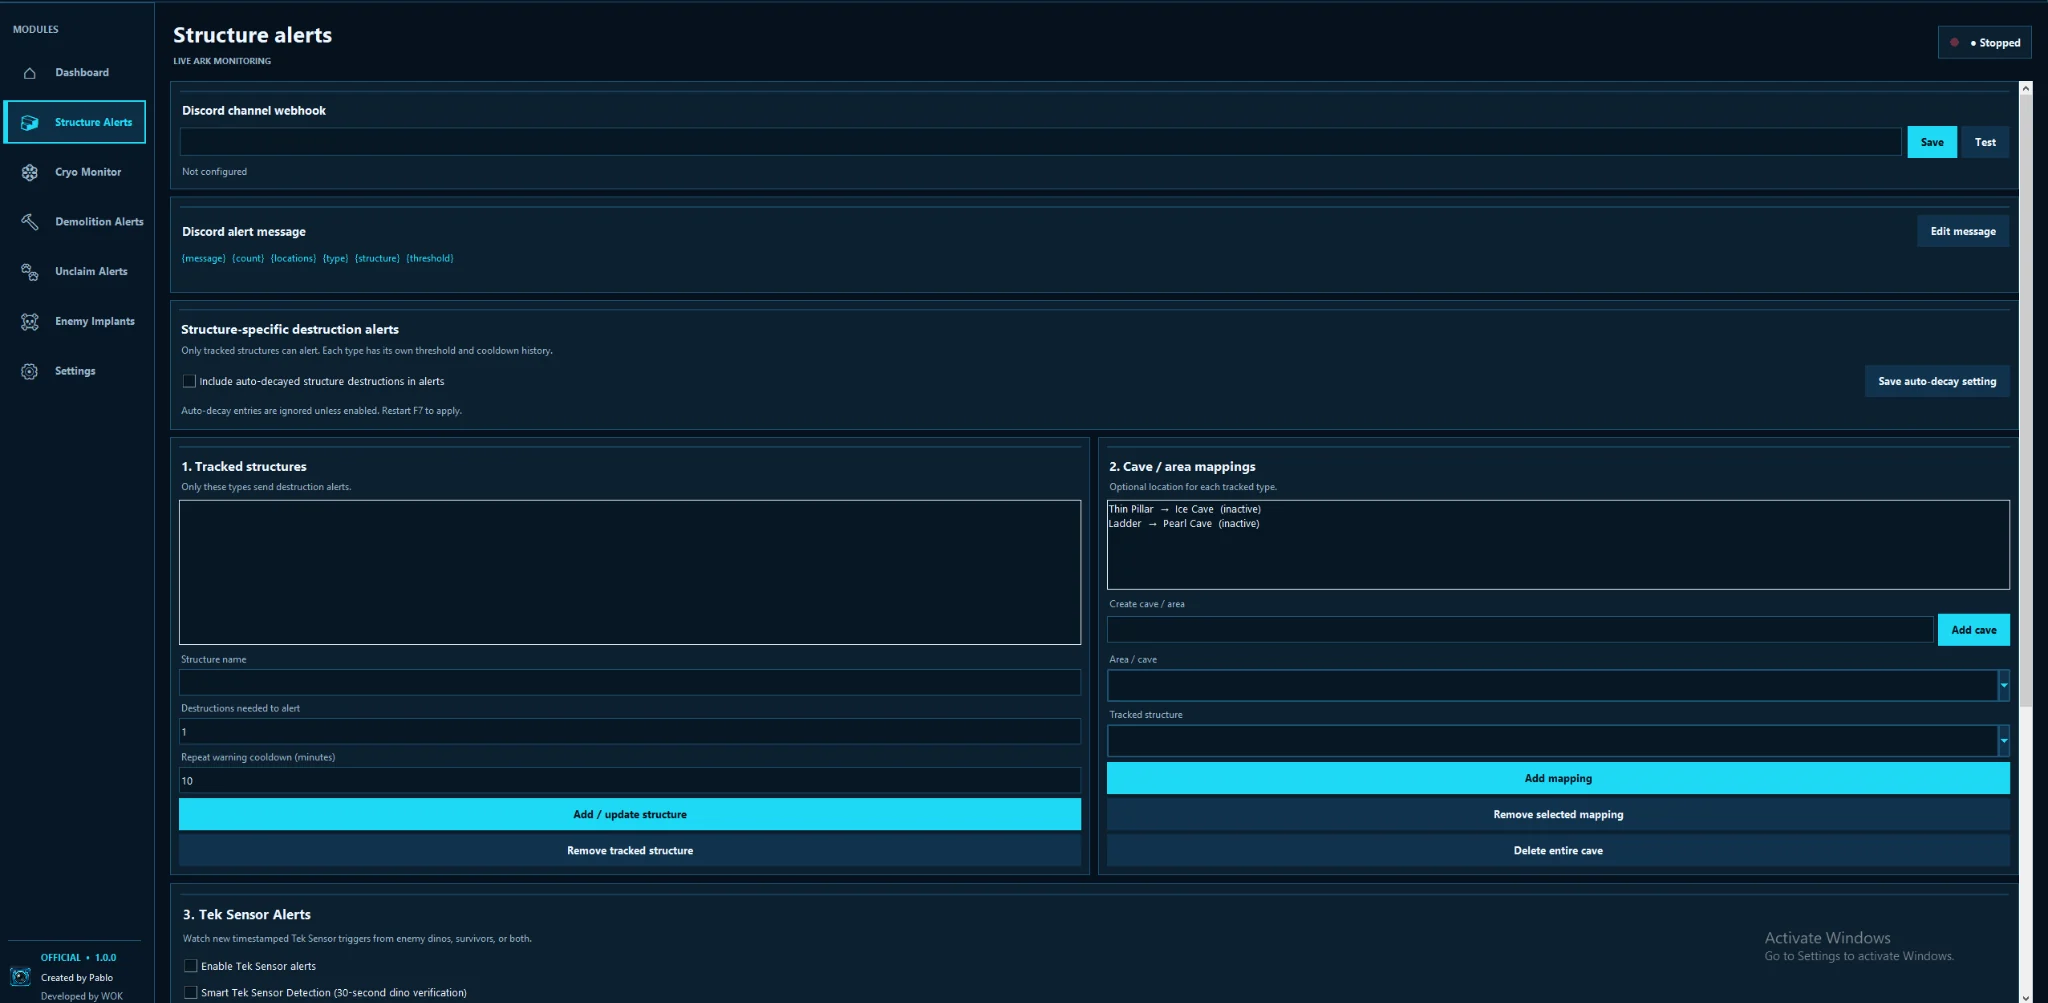Click Delete entire cave button
Screen dimensions: 2048x1003
click(1558, 850)
